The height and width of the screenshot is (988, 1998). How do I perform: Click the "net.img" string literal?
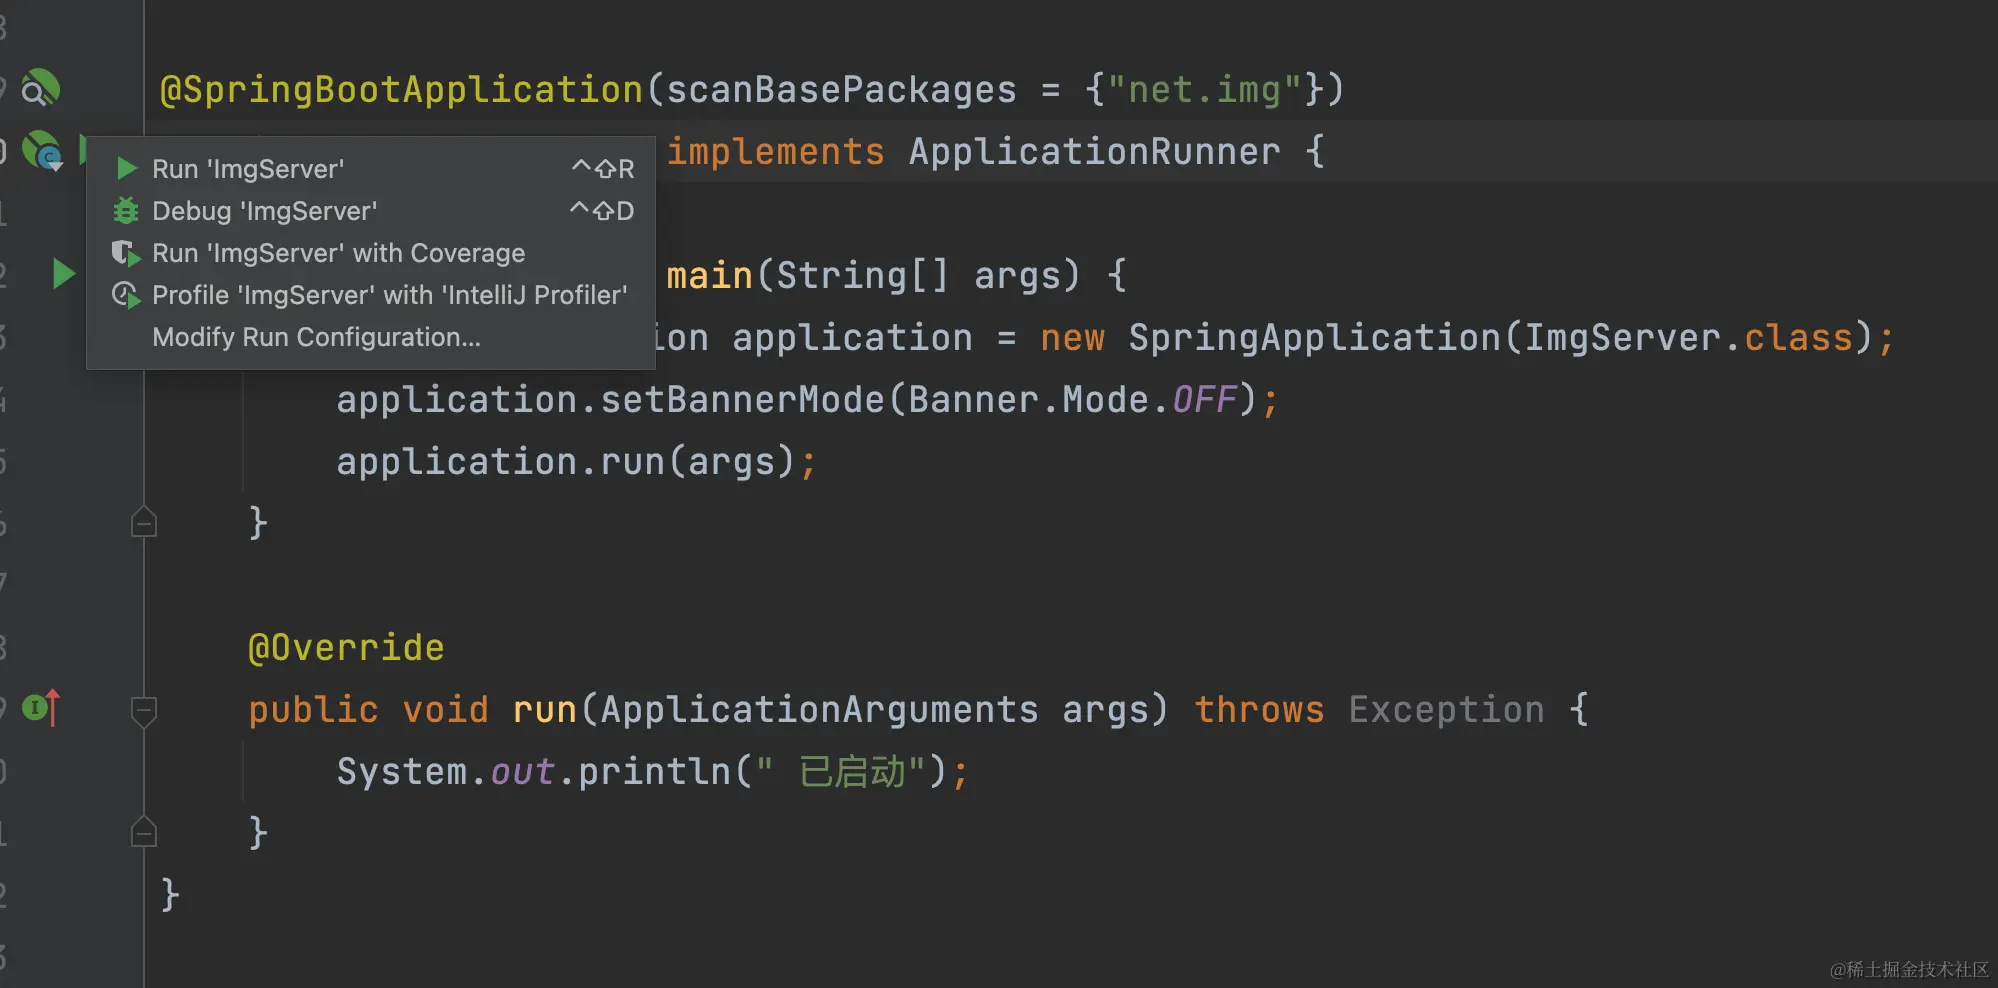[1204, 90]
